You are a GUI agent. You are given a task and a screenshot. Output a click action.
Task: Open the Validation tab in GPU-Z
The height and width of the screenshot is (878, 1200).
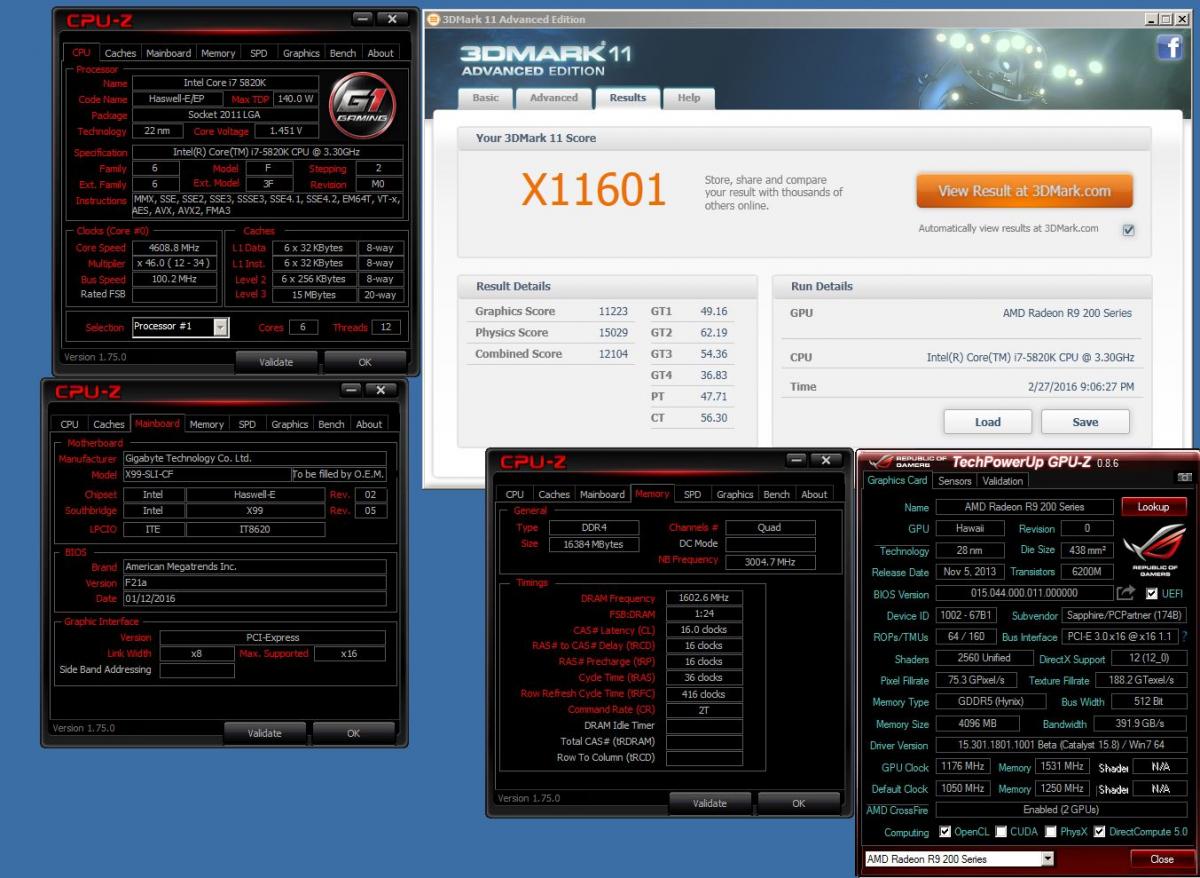[x=1003, y=481]
